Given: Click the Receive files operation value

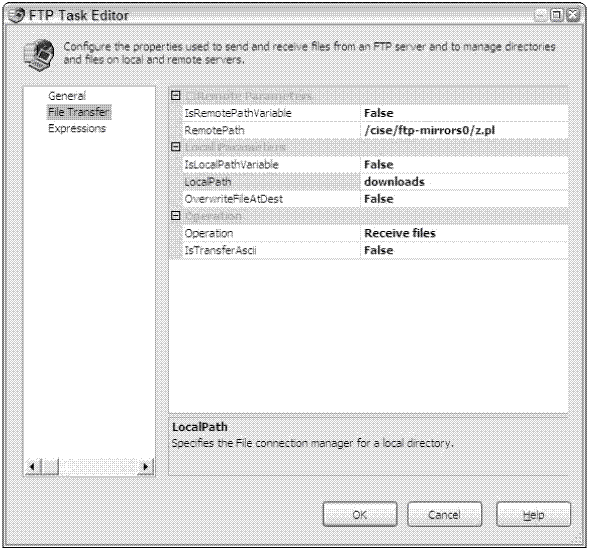Looking at the screenshot, I should (x=464, y=233).
